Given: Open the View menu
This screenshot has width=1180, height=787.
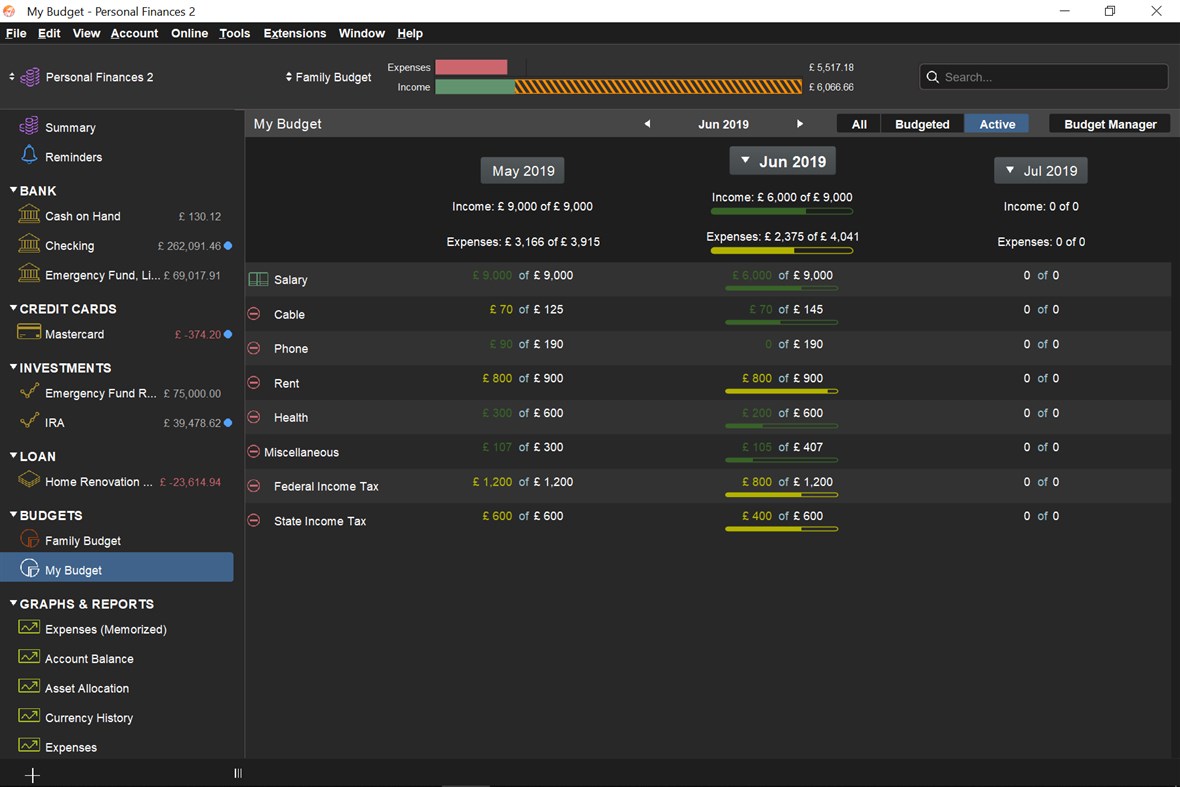Looking at the screenshot, I should (x=87, y=33).
